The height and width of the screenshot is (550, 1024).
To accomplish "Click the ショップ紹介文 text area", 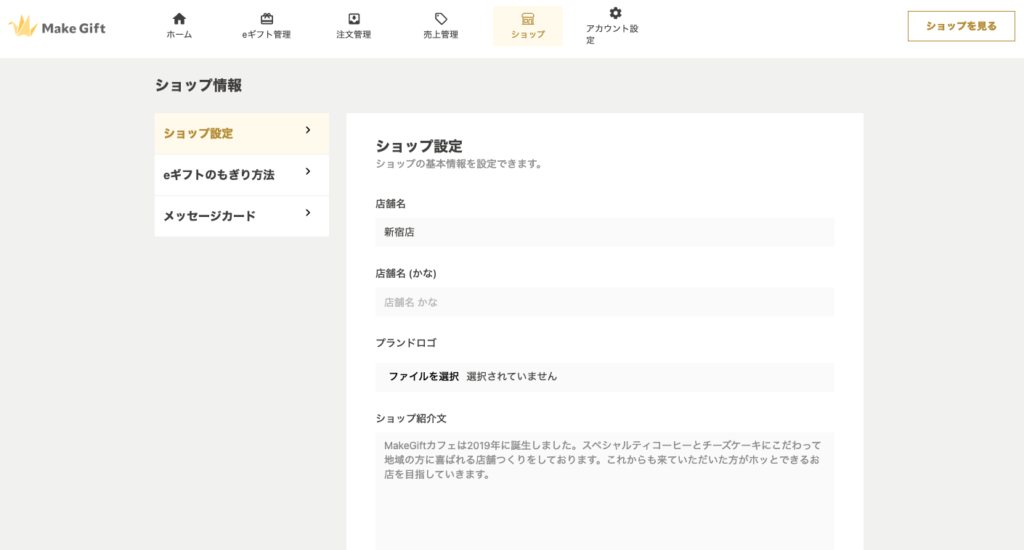I will coord(605,491).
